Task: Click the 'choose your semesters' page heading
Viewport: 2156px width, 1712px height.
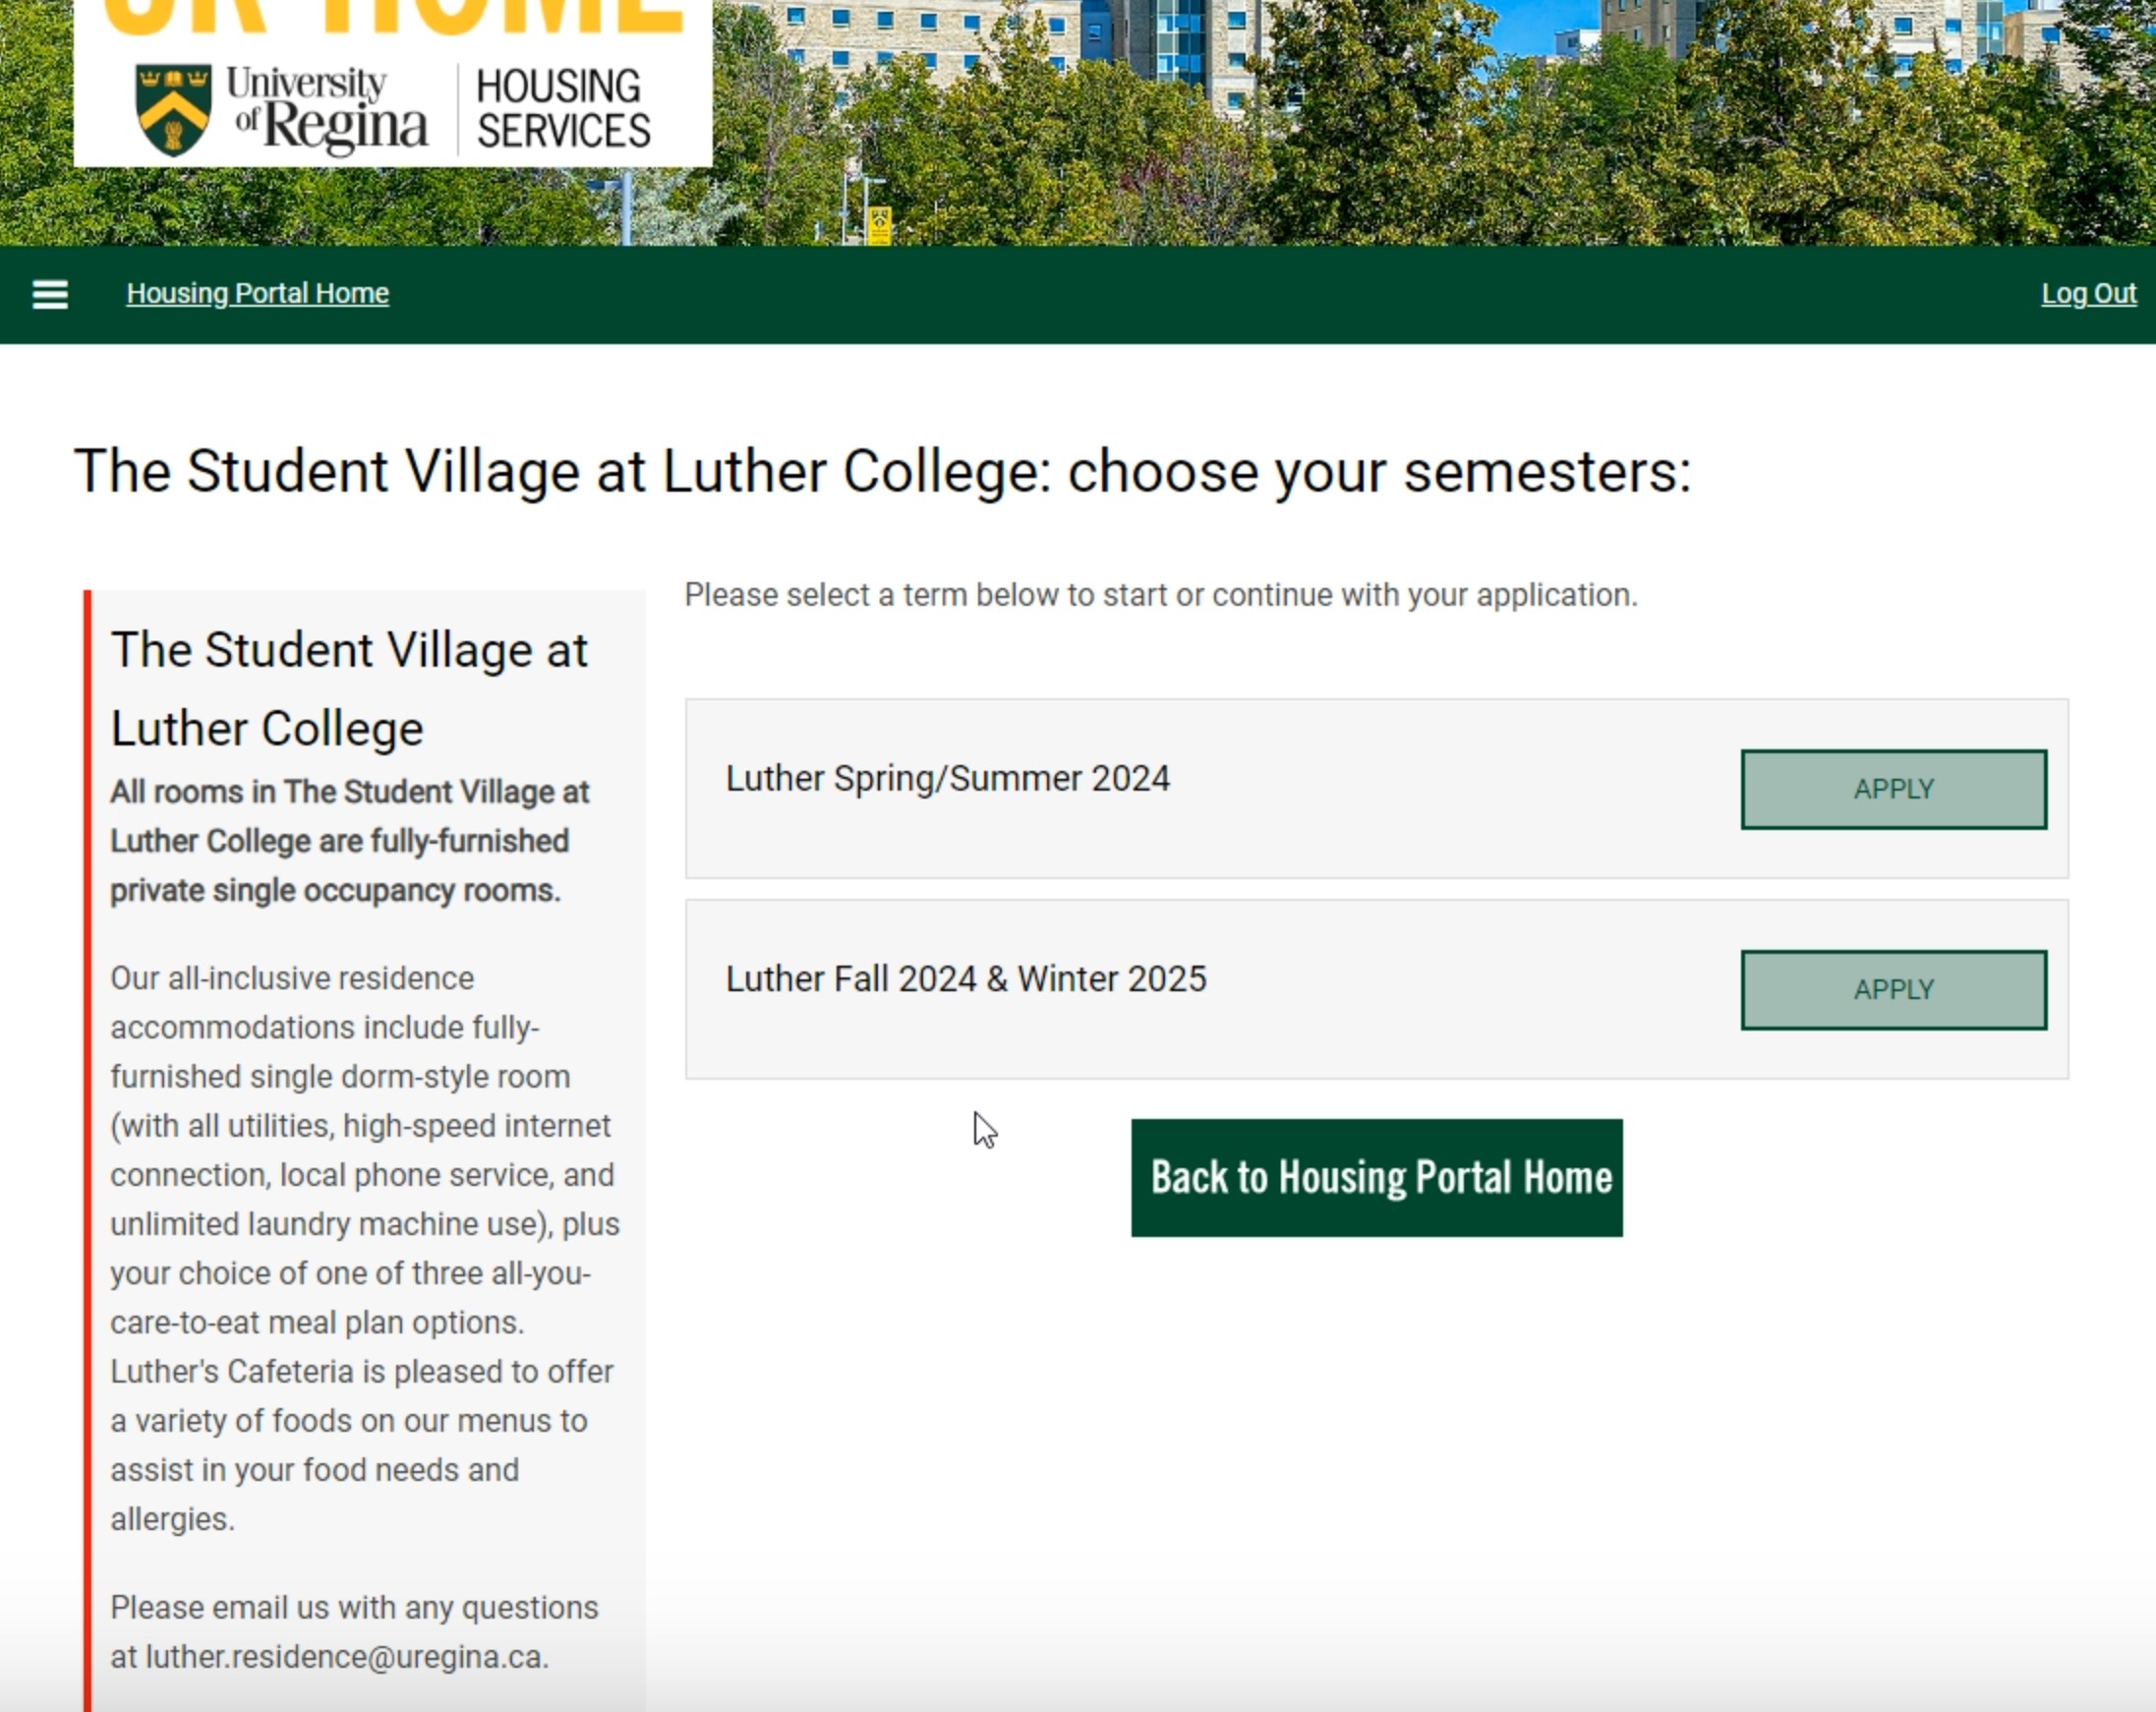Action: coord(882,471)
